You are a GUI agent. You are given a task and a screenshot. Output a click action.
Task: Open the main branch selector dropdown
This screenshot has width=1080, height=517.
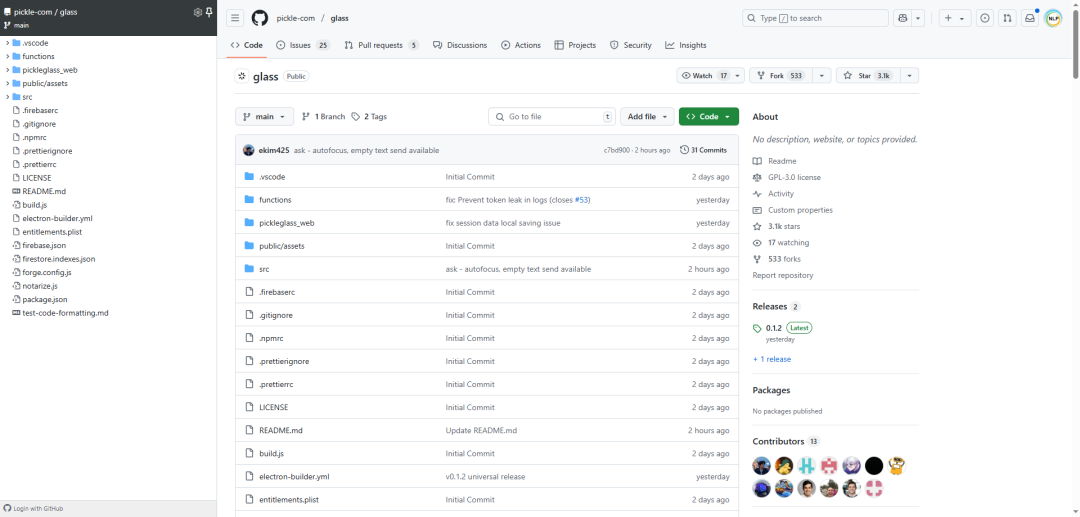click(264, 116)
